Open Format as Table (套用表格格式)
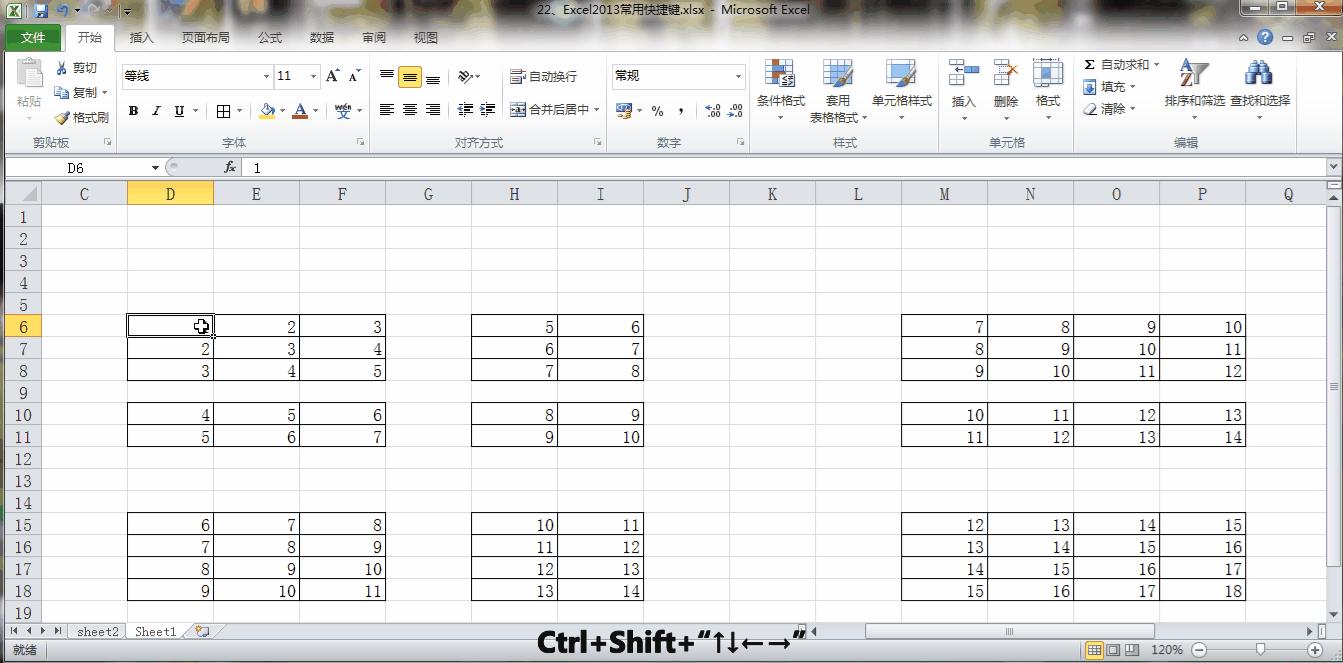Screen dimensions: 1343x663 tap(838, 90)
